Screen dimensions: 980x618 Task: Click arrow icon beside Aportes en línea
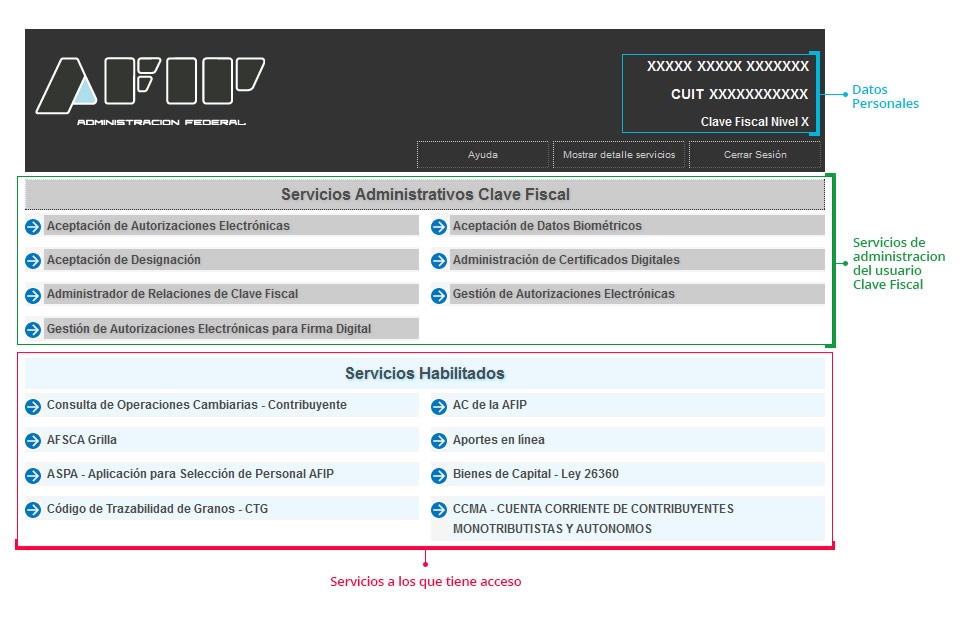tap(439, 441)
